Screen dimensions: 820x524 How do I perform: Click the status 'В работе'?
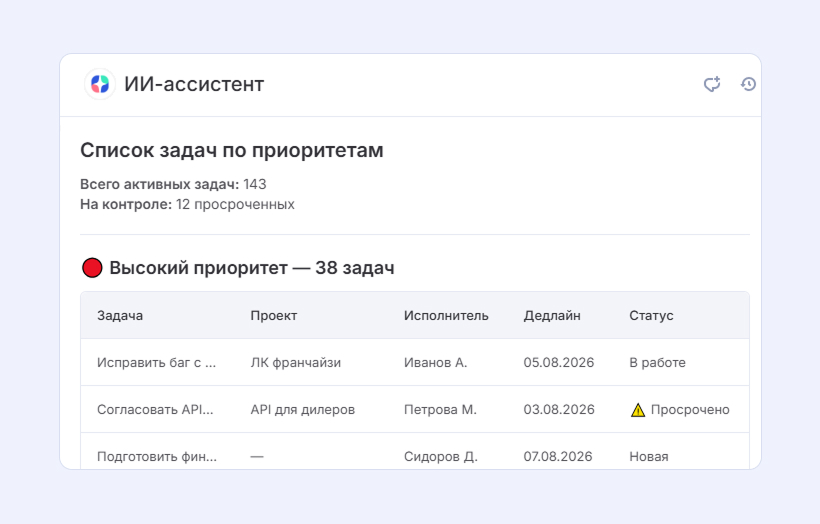coord(657,362)
